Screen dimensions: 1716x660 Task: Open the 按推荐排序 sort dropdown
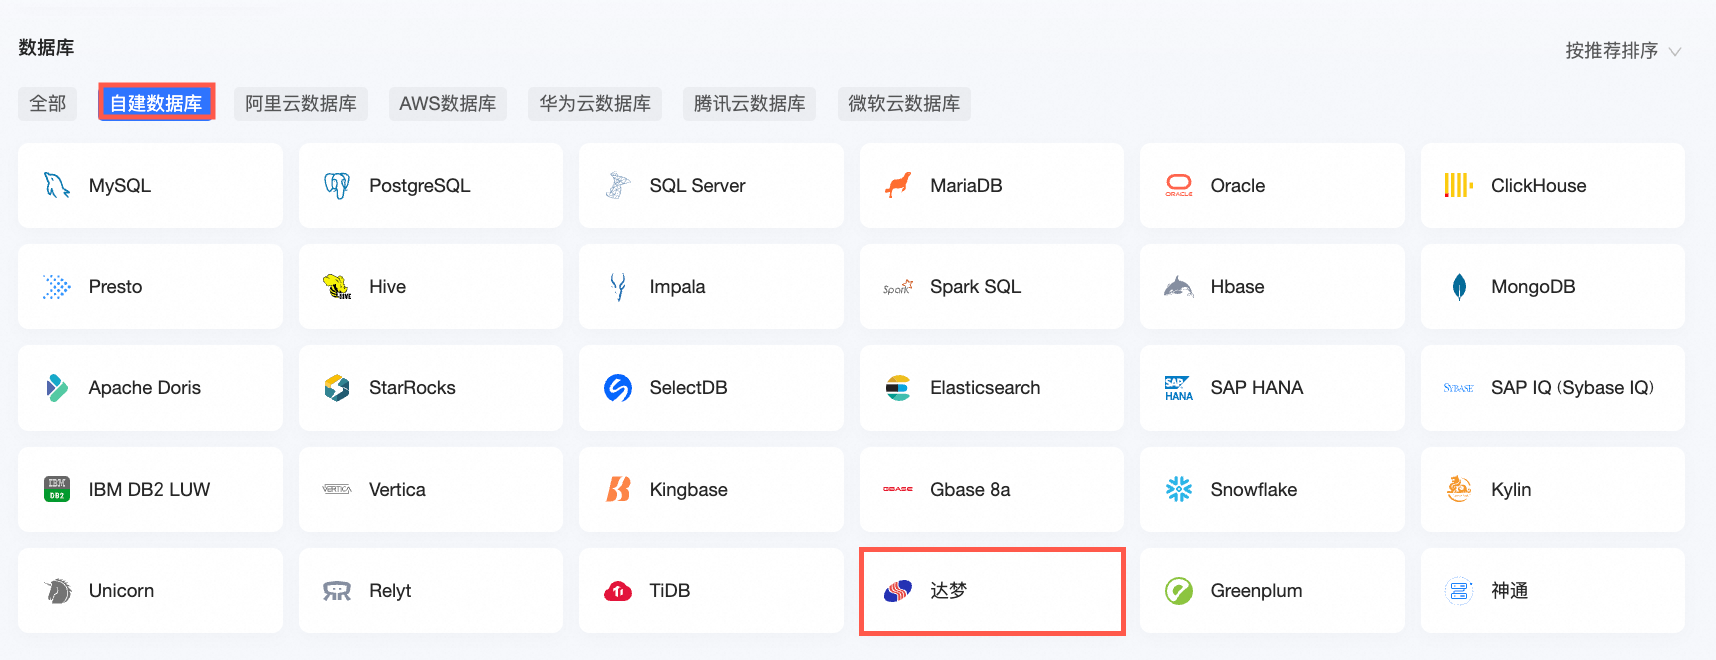1623,51
